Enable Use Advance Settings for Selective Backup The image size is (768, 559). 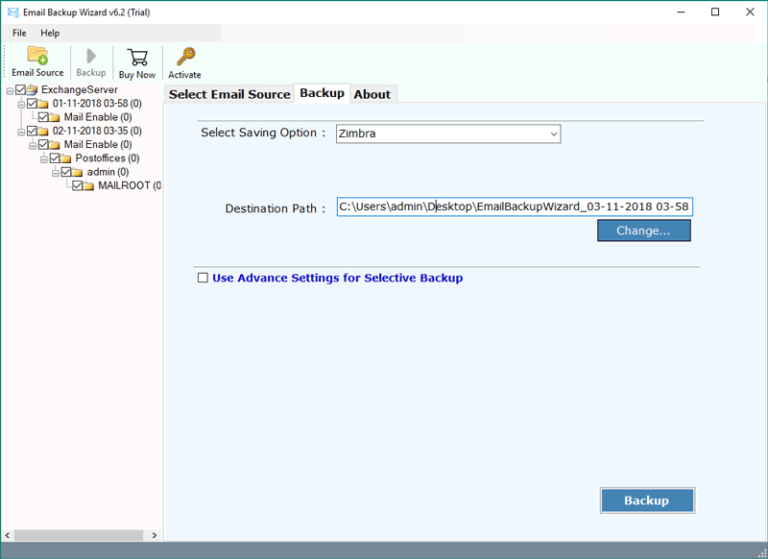[x=203, y=278]
